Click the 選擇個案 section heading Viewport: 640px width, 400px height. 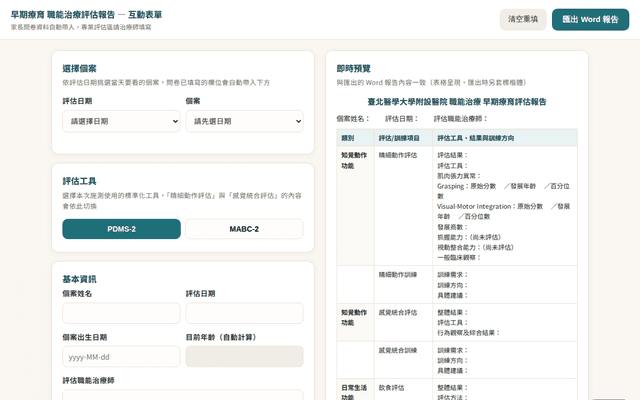79,68
